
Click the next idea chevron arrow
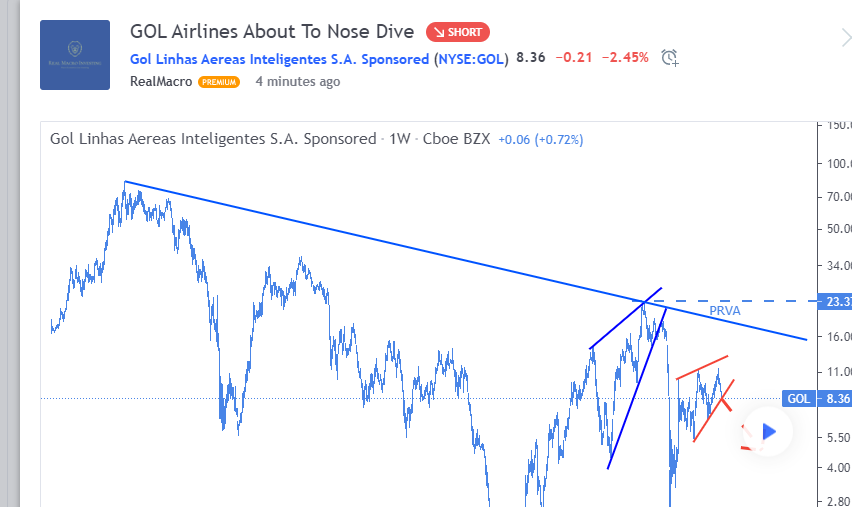tap(845, 39)
